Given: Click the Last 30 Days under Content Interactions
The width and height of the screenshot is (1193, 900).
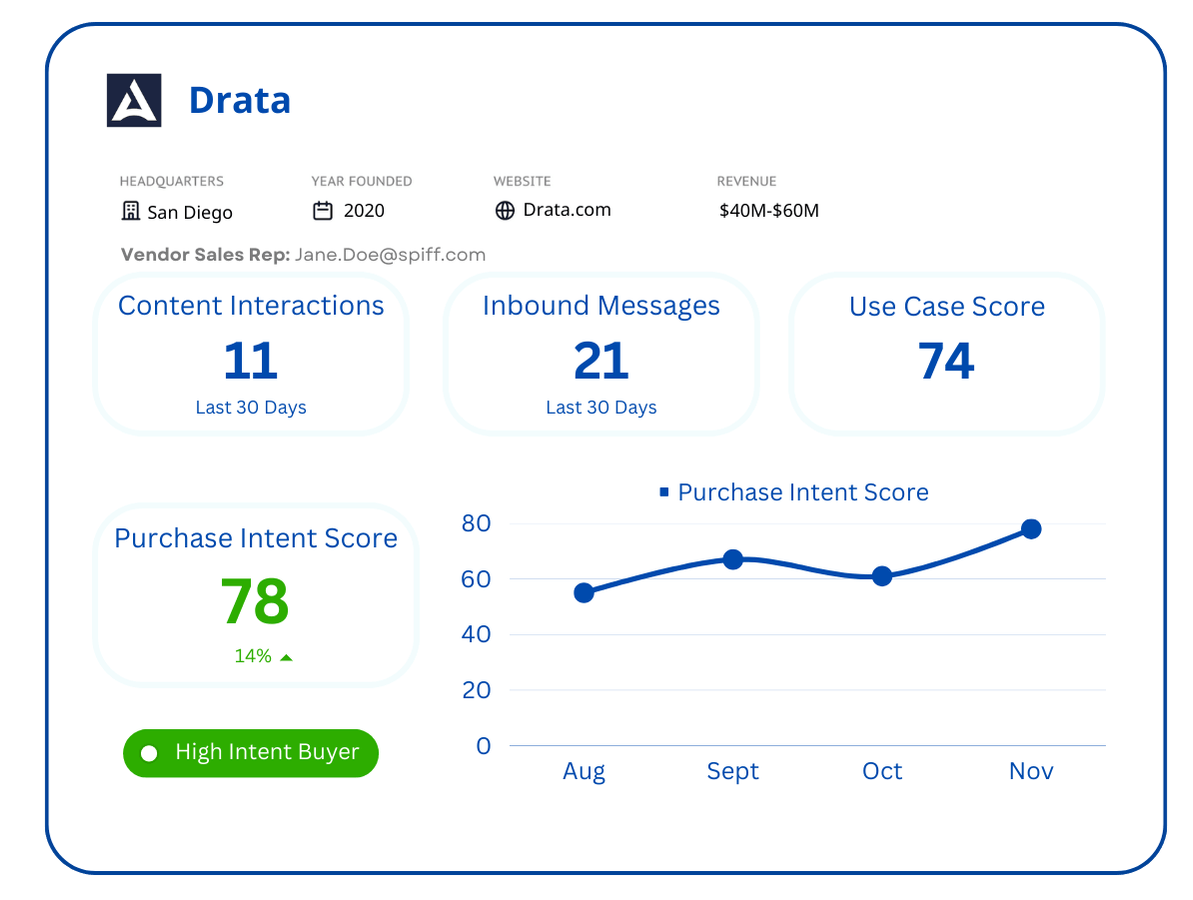Looking at the screenshot, I should click(x=251, y=408).
